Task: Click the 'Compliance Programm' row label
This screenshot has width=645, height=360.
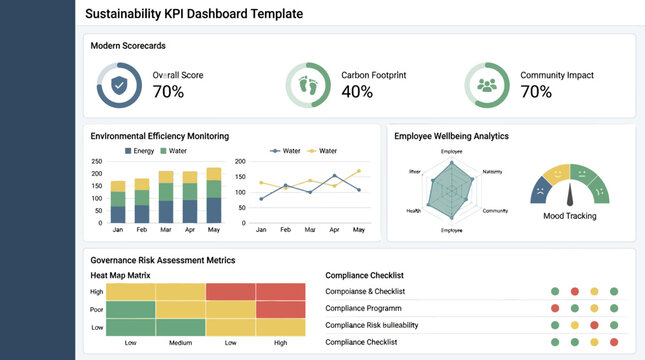Action: (x=363, y=308)
